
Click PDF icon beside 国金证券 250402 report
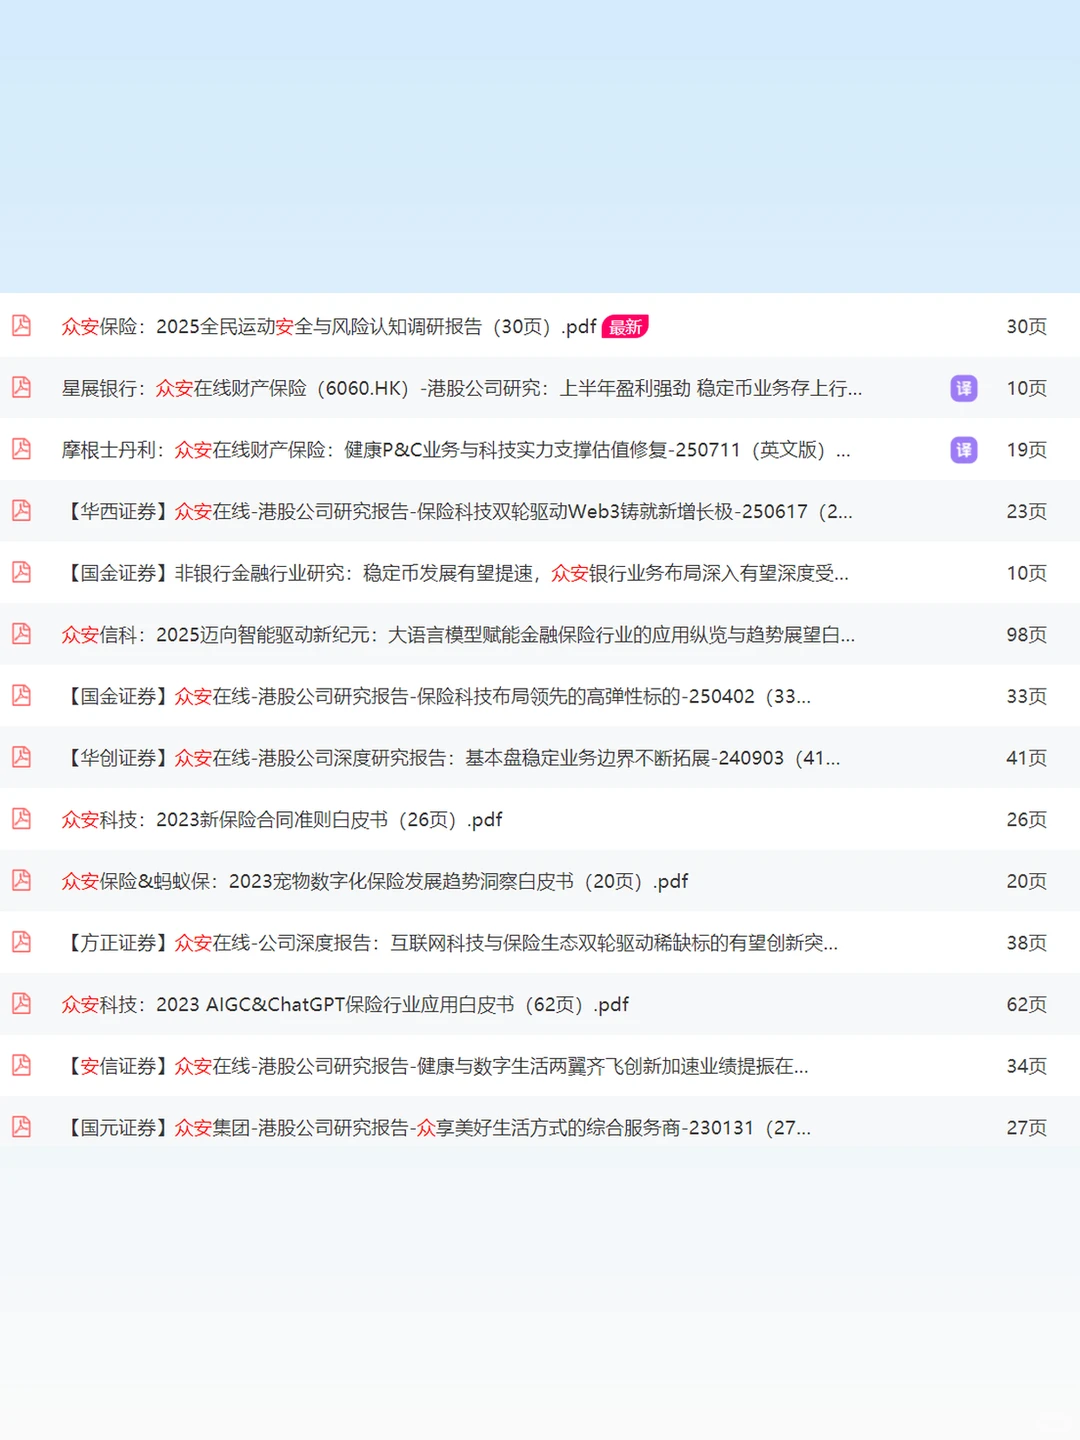coord(21,695)
